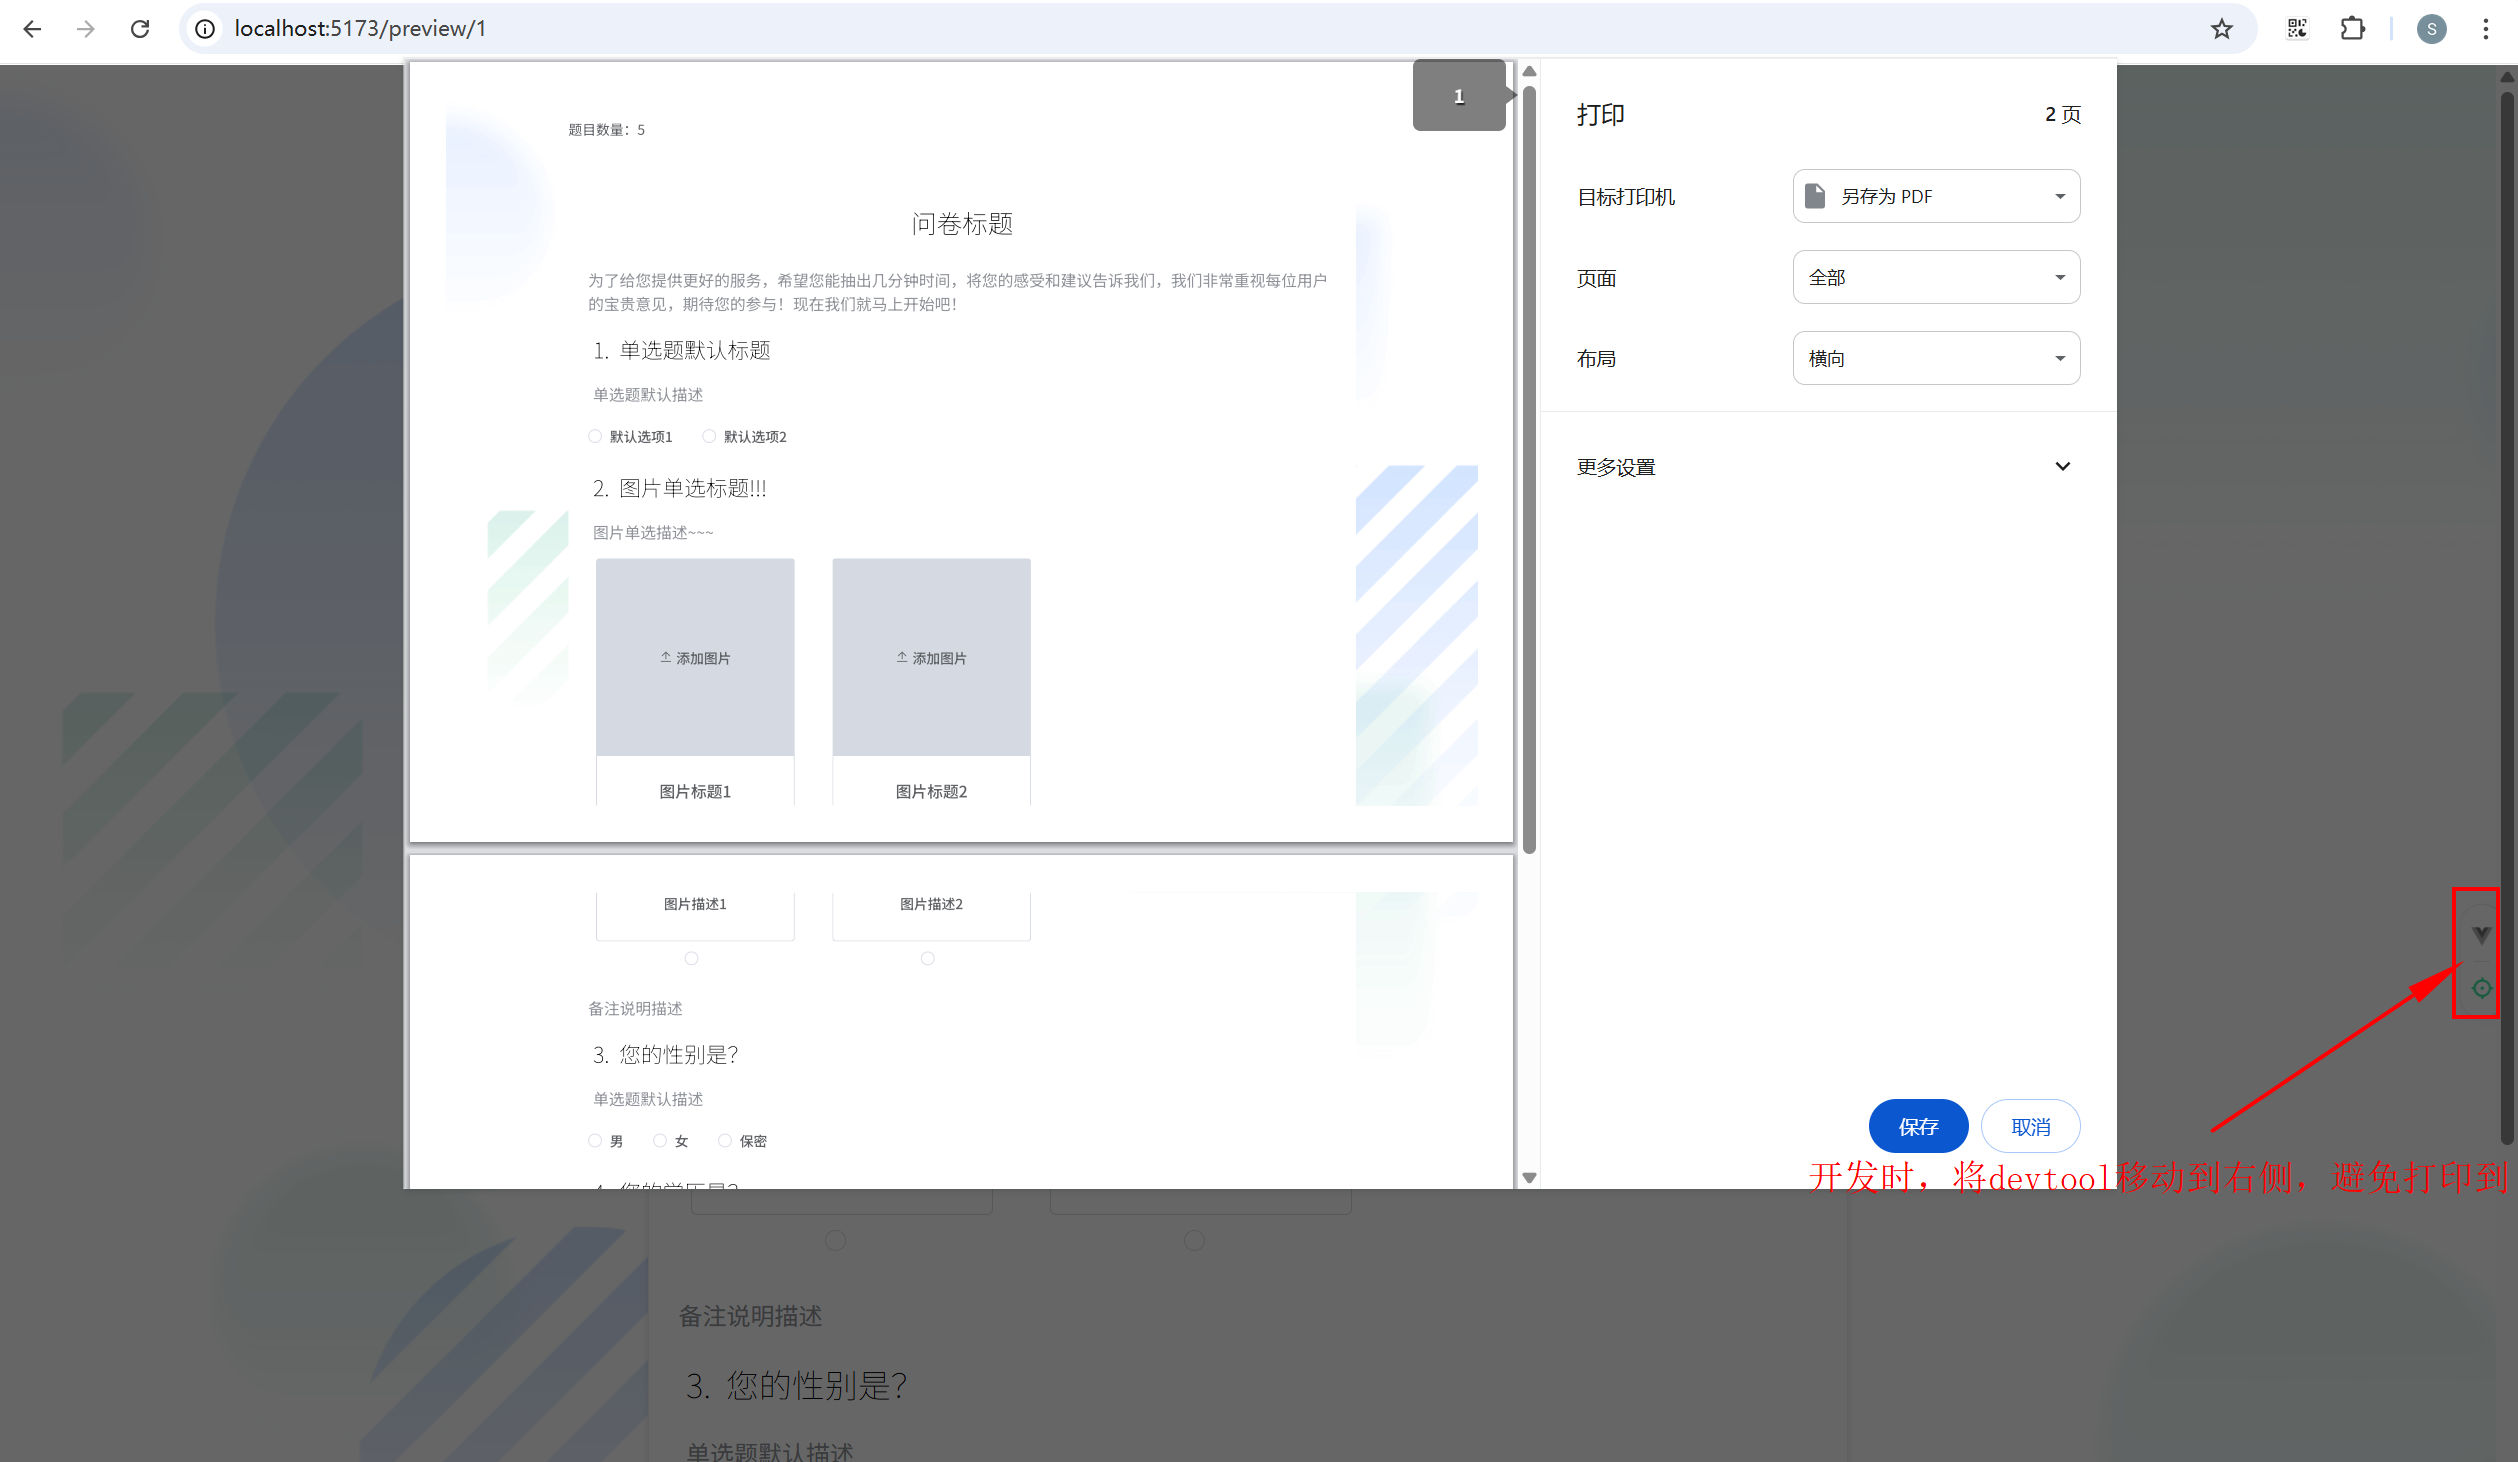Click the site info icon in address bar
This screenshot has height=1462, width=2518.
click(x=205, y=29)
